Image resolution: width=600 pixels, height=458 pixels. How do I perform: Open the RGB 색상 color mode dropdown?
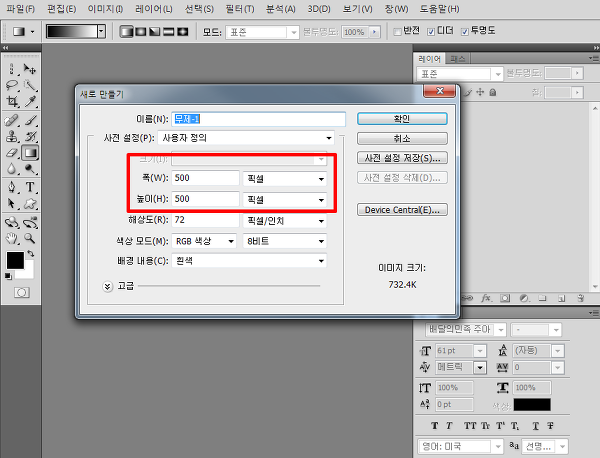204,241
